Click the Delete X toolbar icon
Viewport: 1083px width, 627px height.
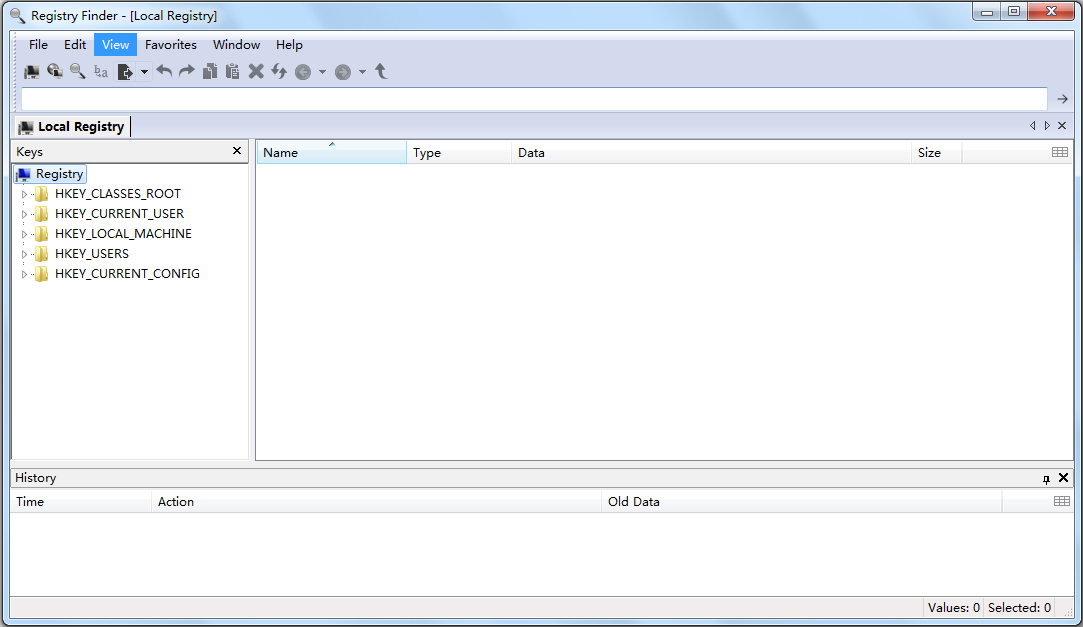256,71
